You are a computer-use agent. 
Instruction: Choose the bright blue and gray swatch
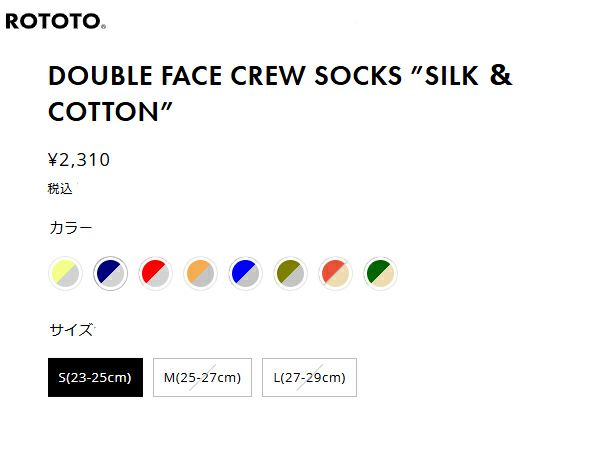click(245, 272)
